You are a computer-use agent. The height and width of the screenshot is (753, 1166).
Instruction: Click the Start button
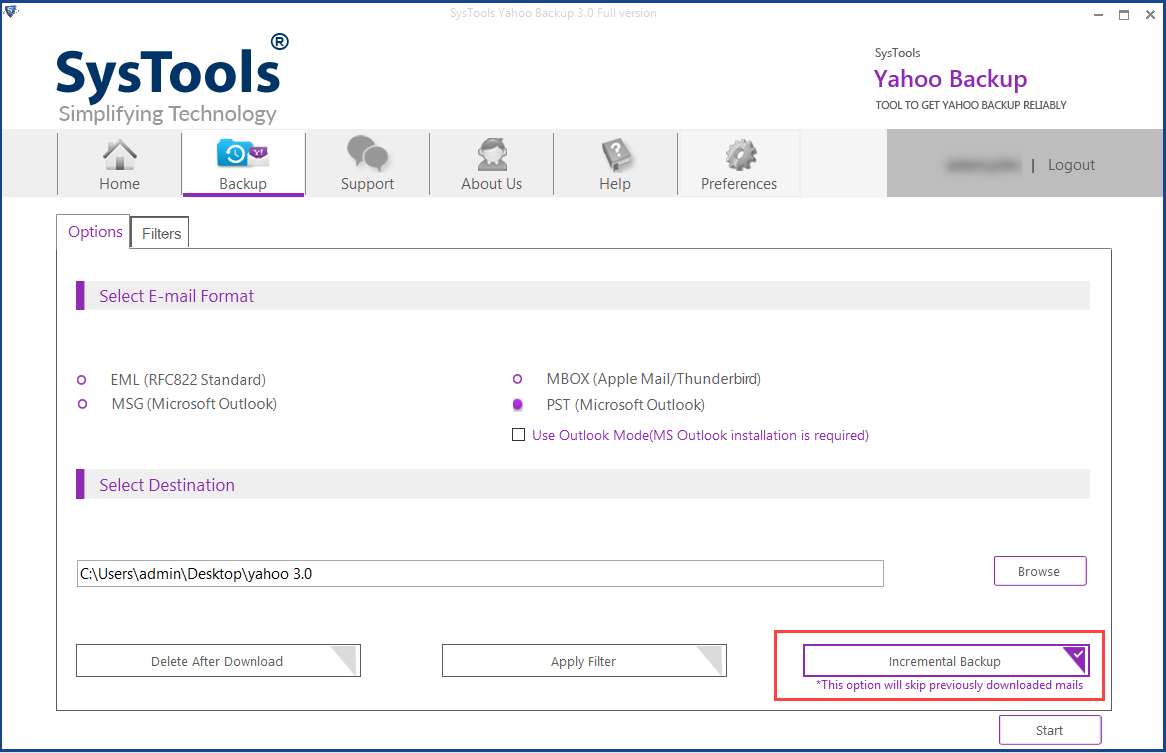(x=1049, y=730)
